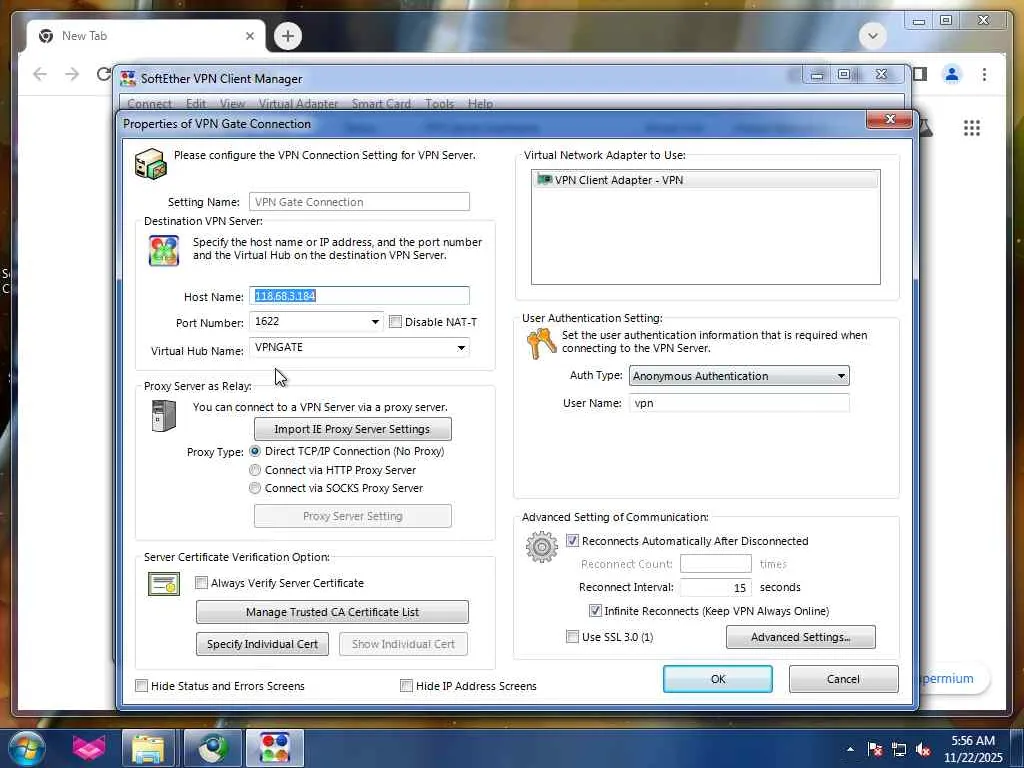Expand the Port Number dropdown
This screenshot has width=1024, height=768.
coord(375,321)
